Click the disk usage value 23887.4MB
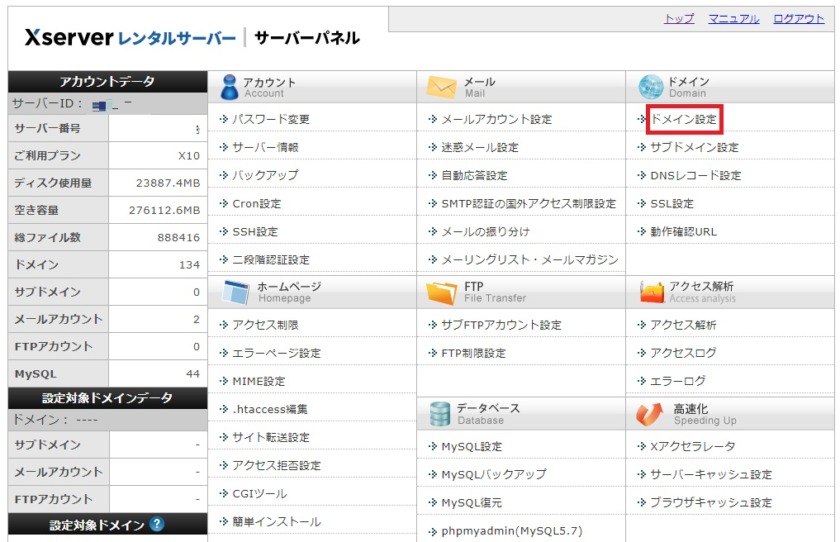The height and width of the screenshot is (542, 840). 168,183
